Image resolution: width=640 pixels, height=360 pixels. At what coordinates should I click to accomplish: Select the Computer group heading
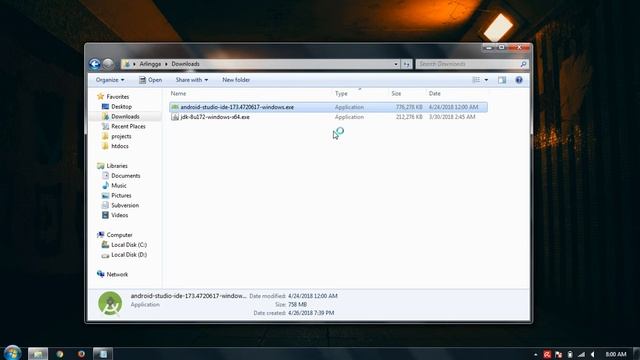pos(119,235)
